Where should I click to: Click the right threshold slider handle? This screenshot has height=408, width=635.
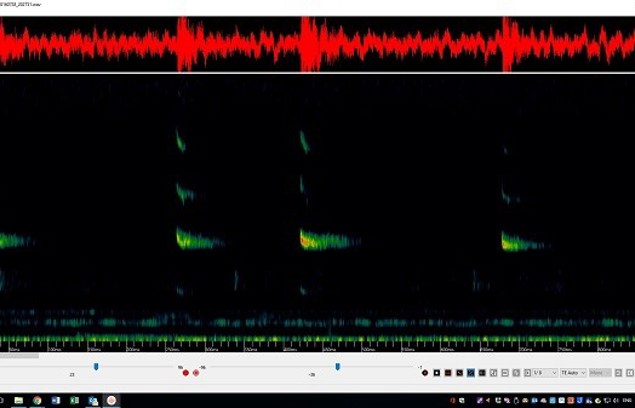[337, 367]
